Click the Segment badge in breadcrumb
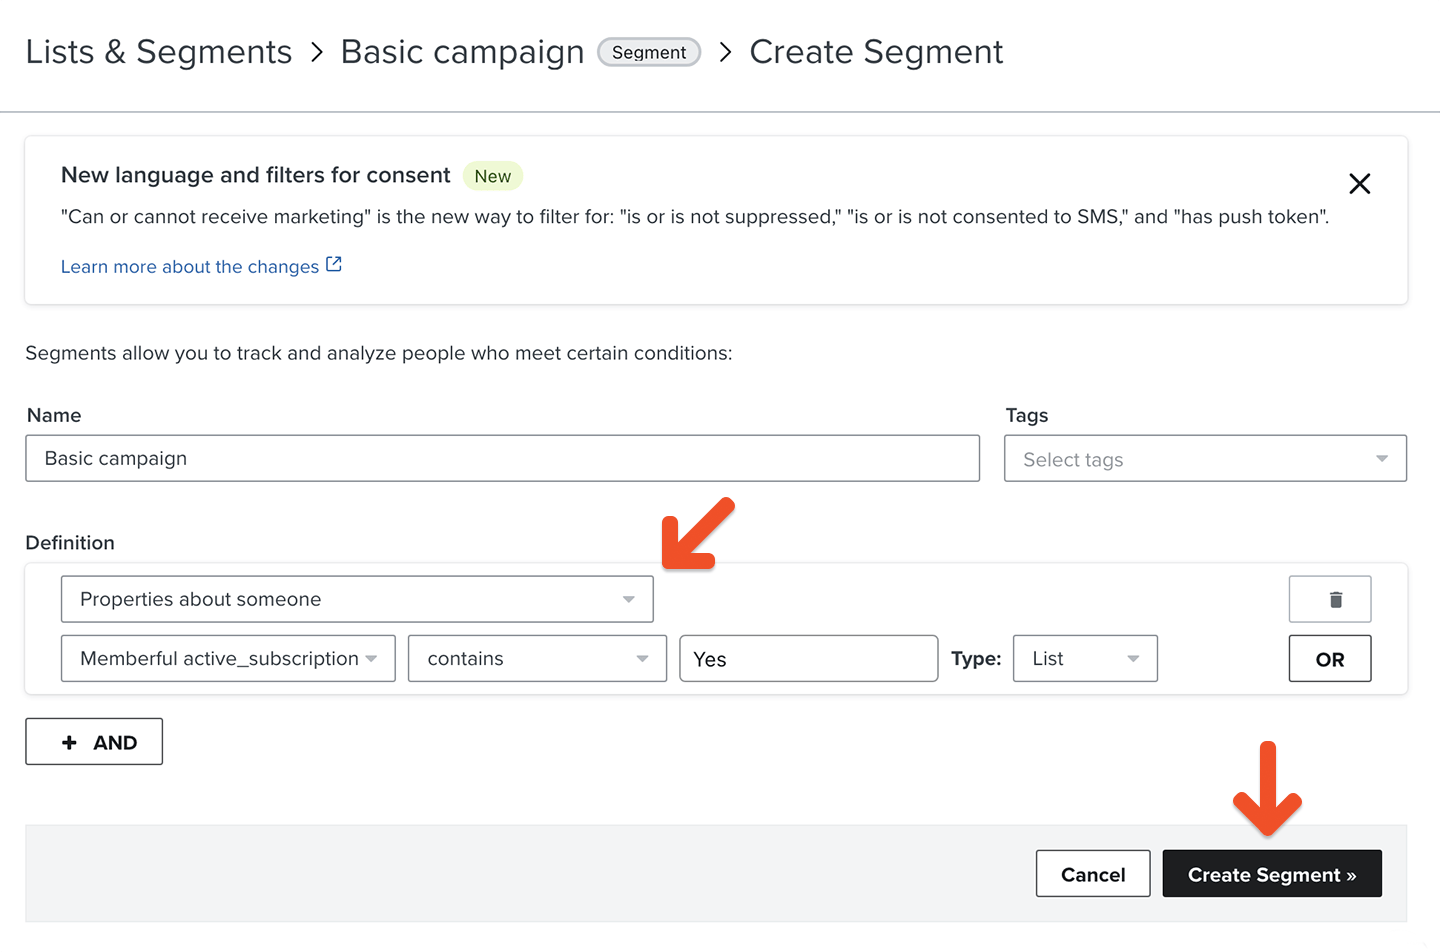1440x952 pixels. (x=649, y=52)
